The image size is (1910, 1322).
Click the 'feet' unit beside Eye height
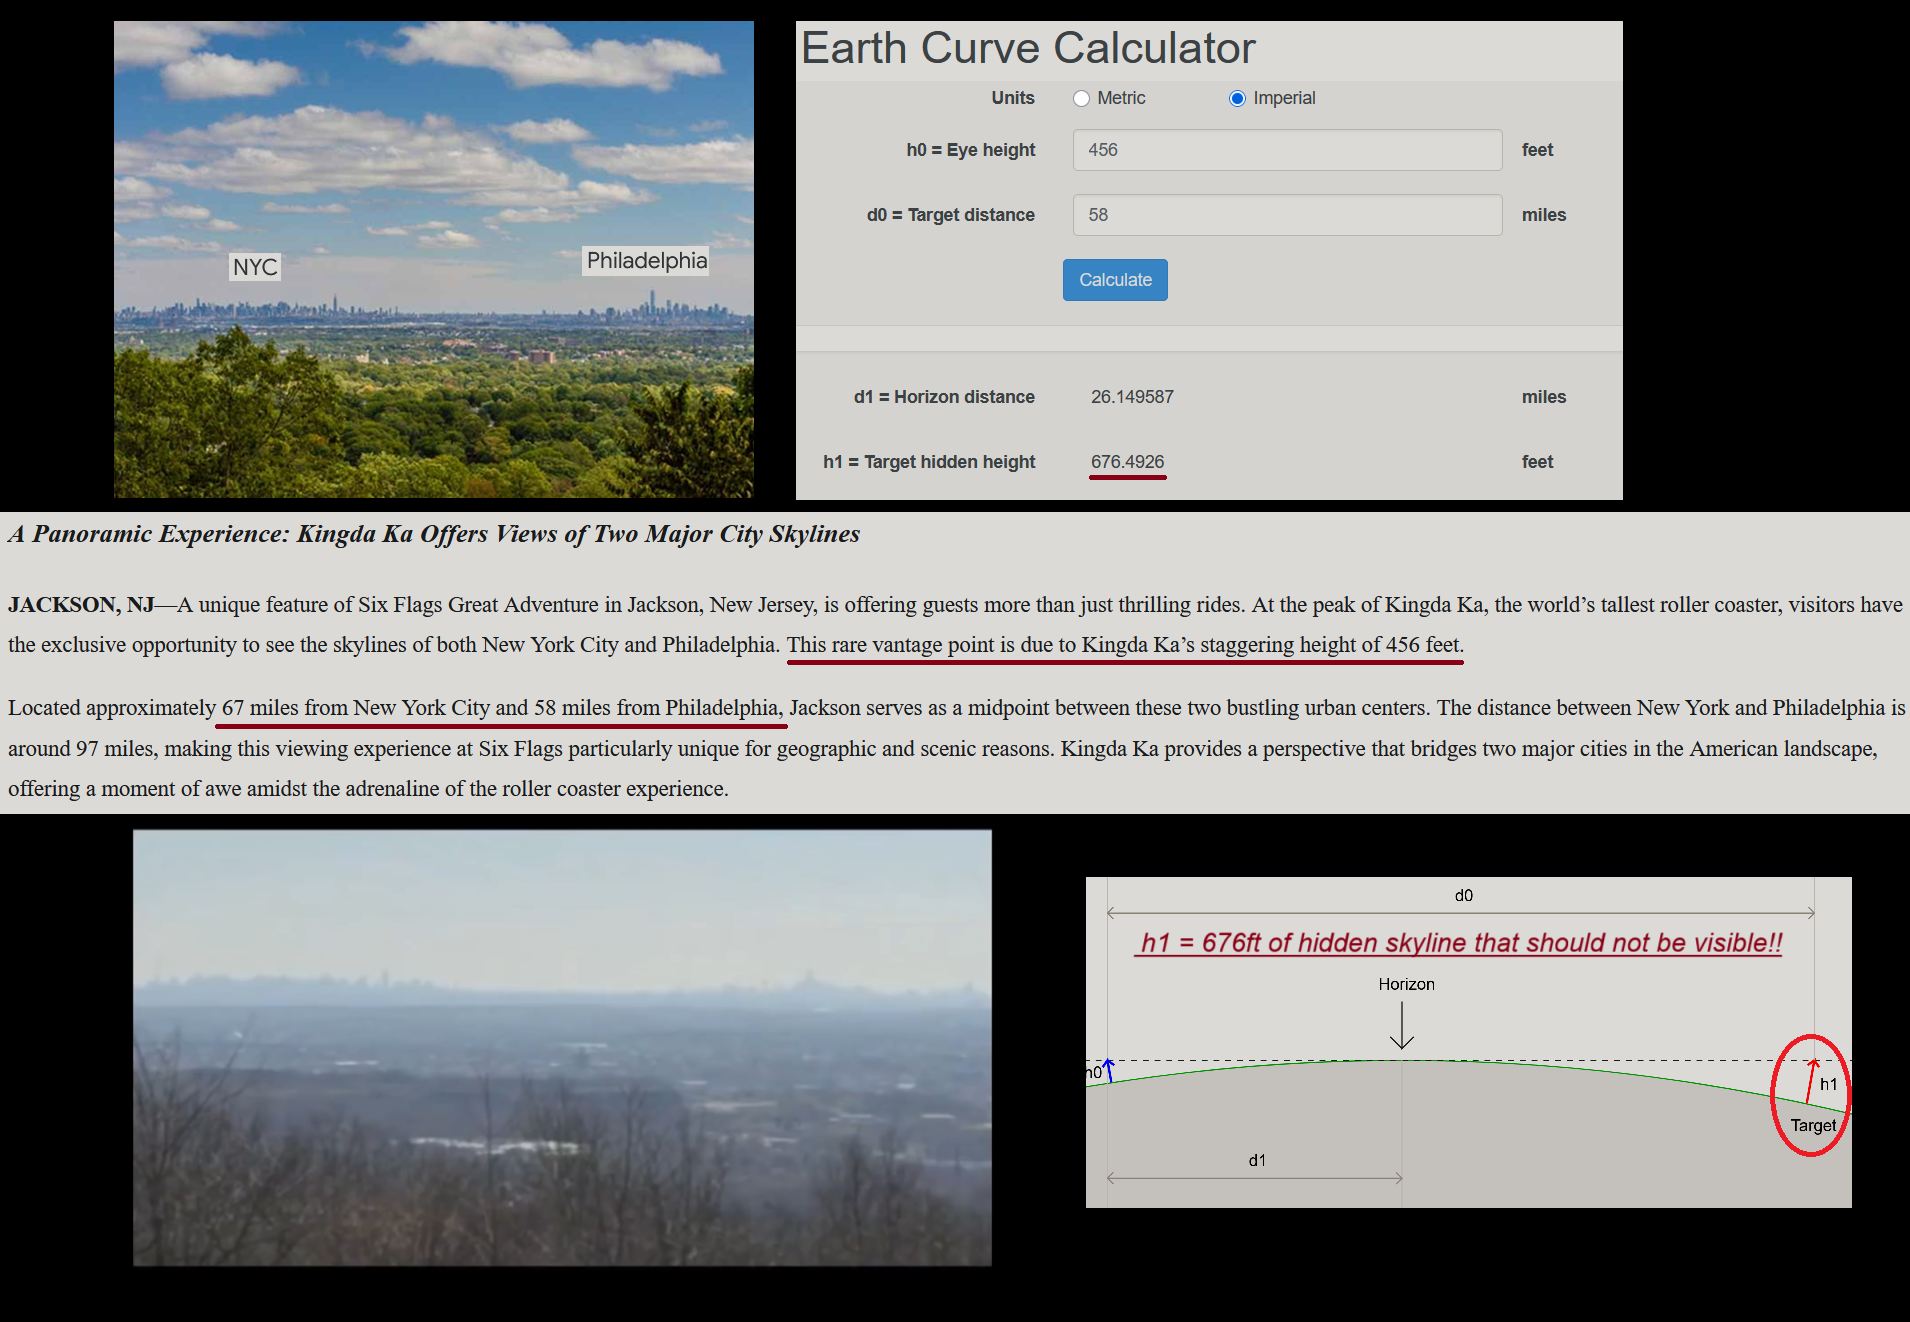(x=1537, y=150)
